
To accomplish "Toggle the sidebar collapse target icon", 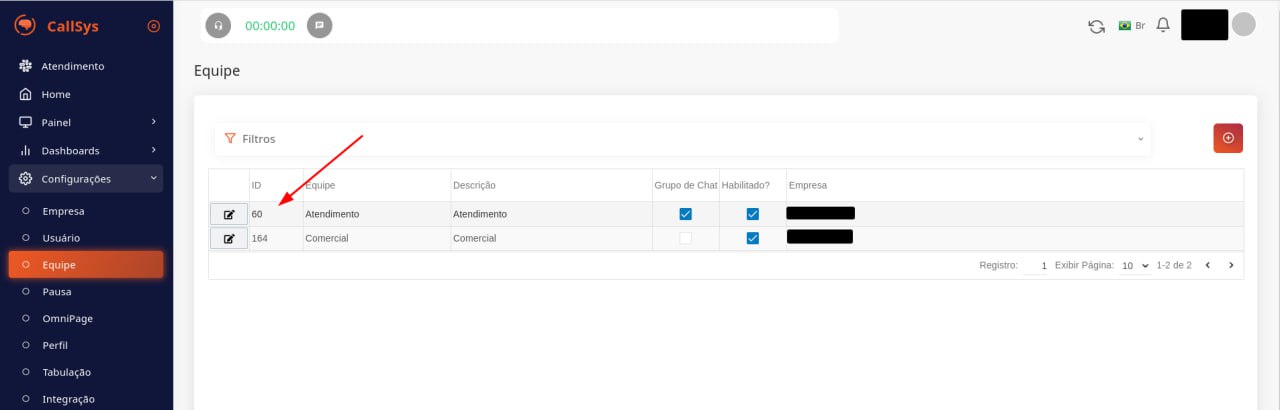I will tap(153, 27).
